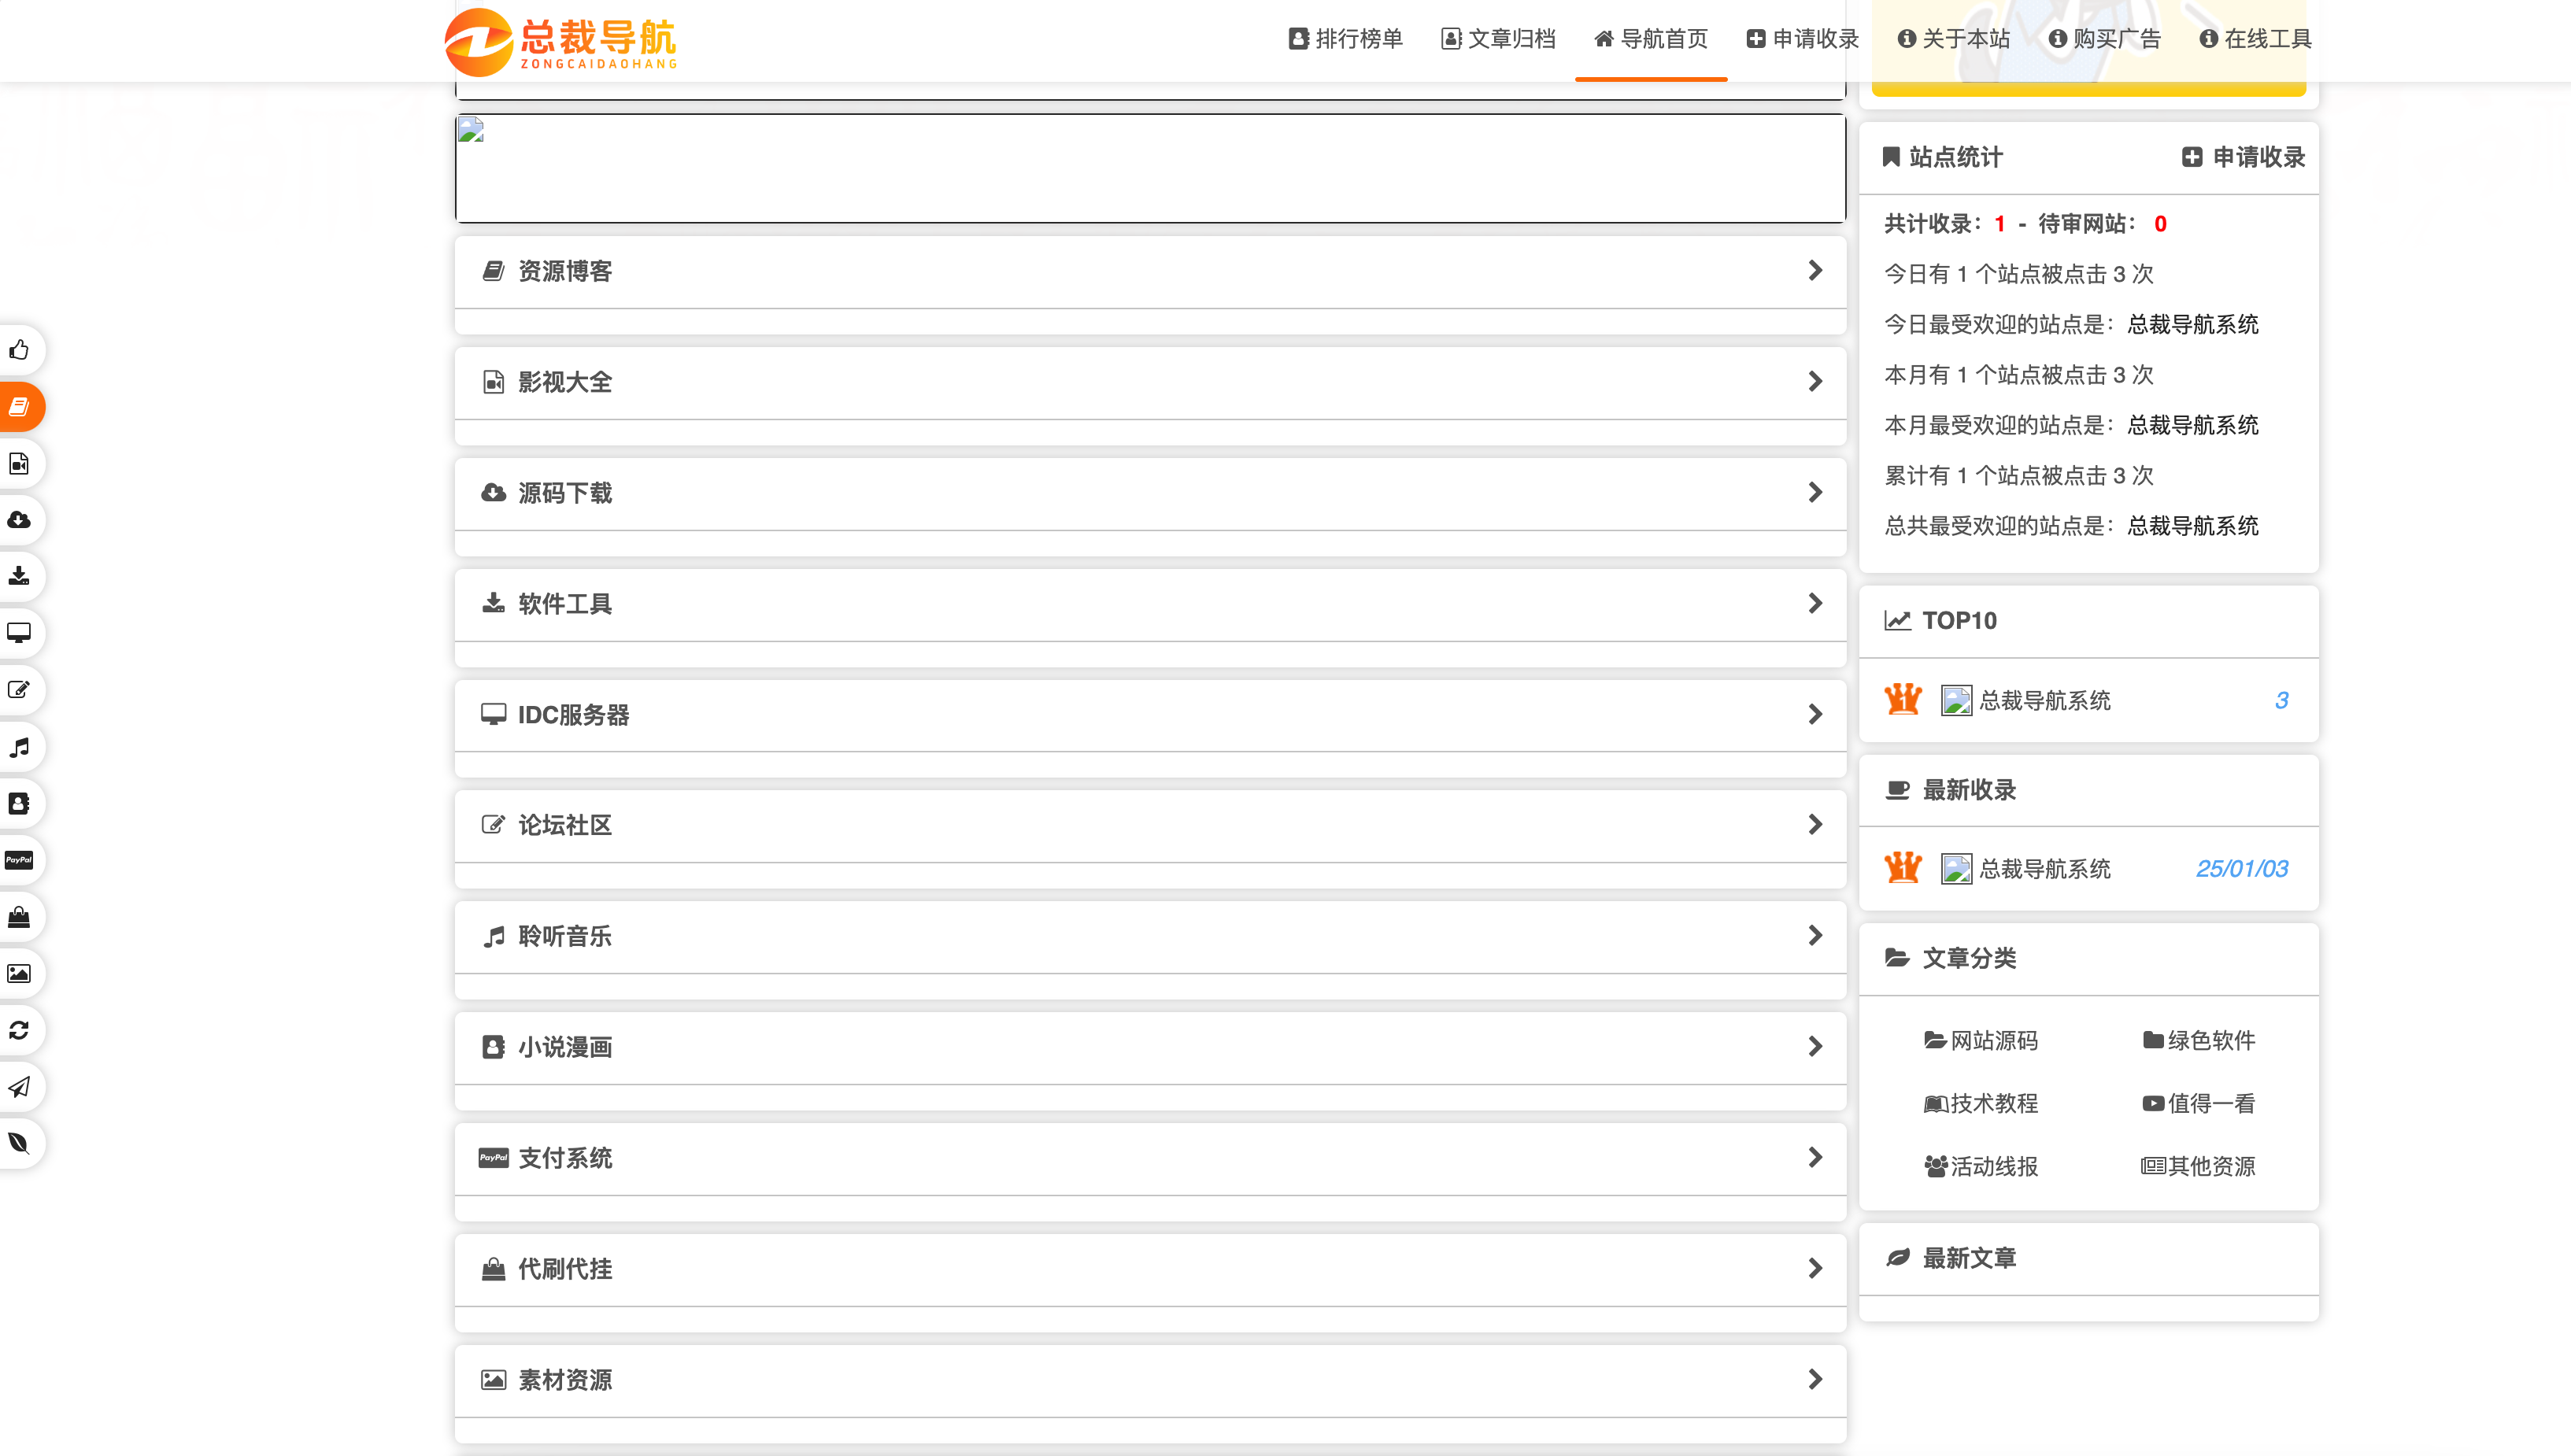The height and width of the screenshot is (1456, 2571).
Task: Click the download tray sidebar icon
Action: point(19,576)
